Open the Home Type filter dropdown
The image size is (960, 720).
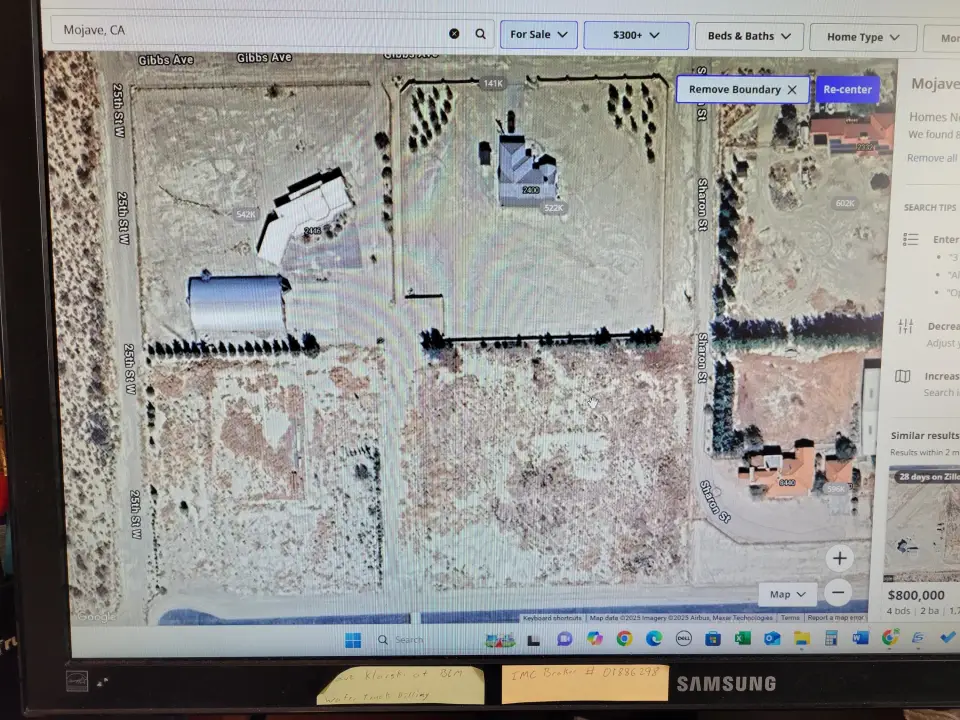[863, 38]
